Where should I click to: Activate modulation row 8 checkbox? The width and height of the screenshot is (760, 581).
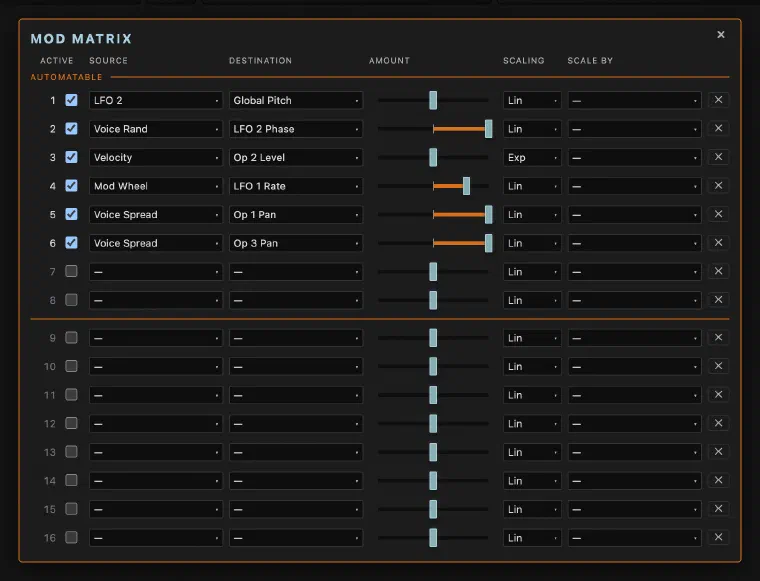click(71, 299)
